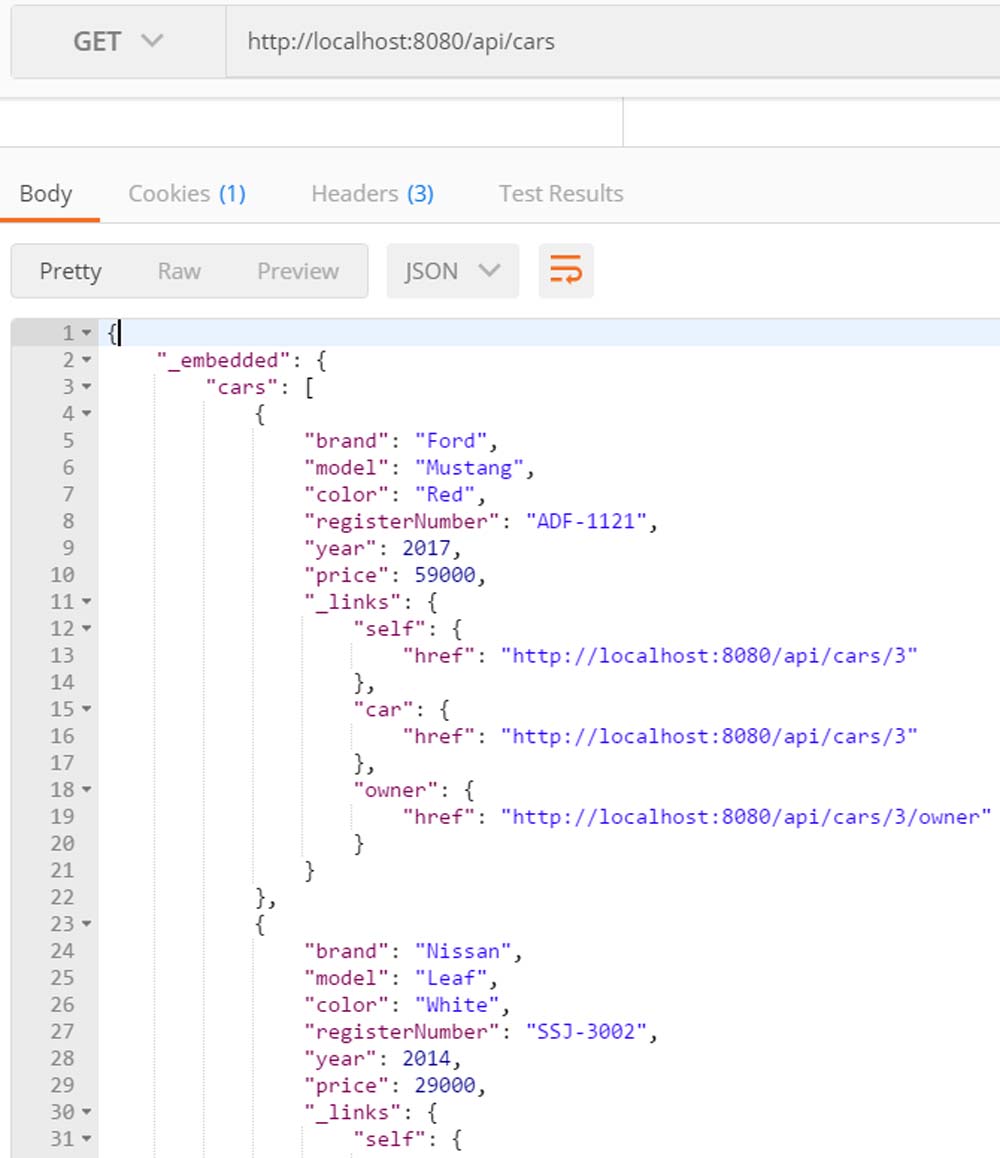Click the request URL input field
This screenshot has height=1158, width=1000.
click(610, 42)
